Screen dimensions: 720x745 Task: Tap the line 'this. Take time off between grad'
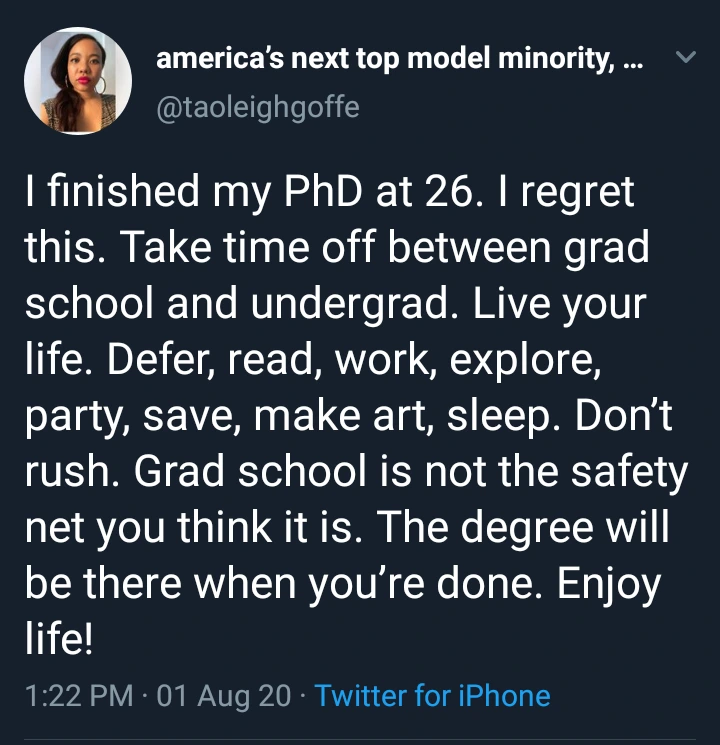337,248
